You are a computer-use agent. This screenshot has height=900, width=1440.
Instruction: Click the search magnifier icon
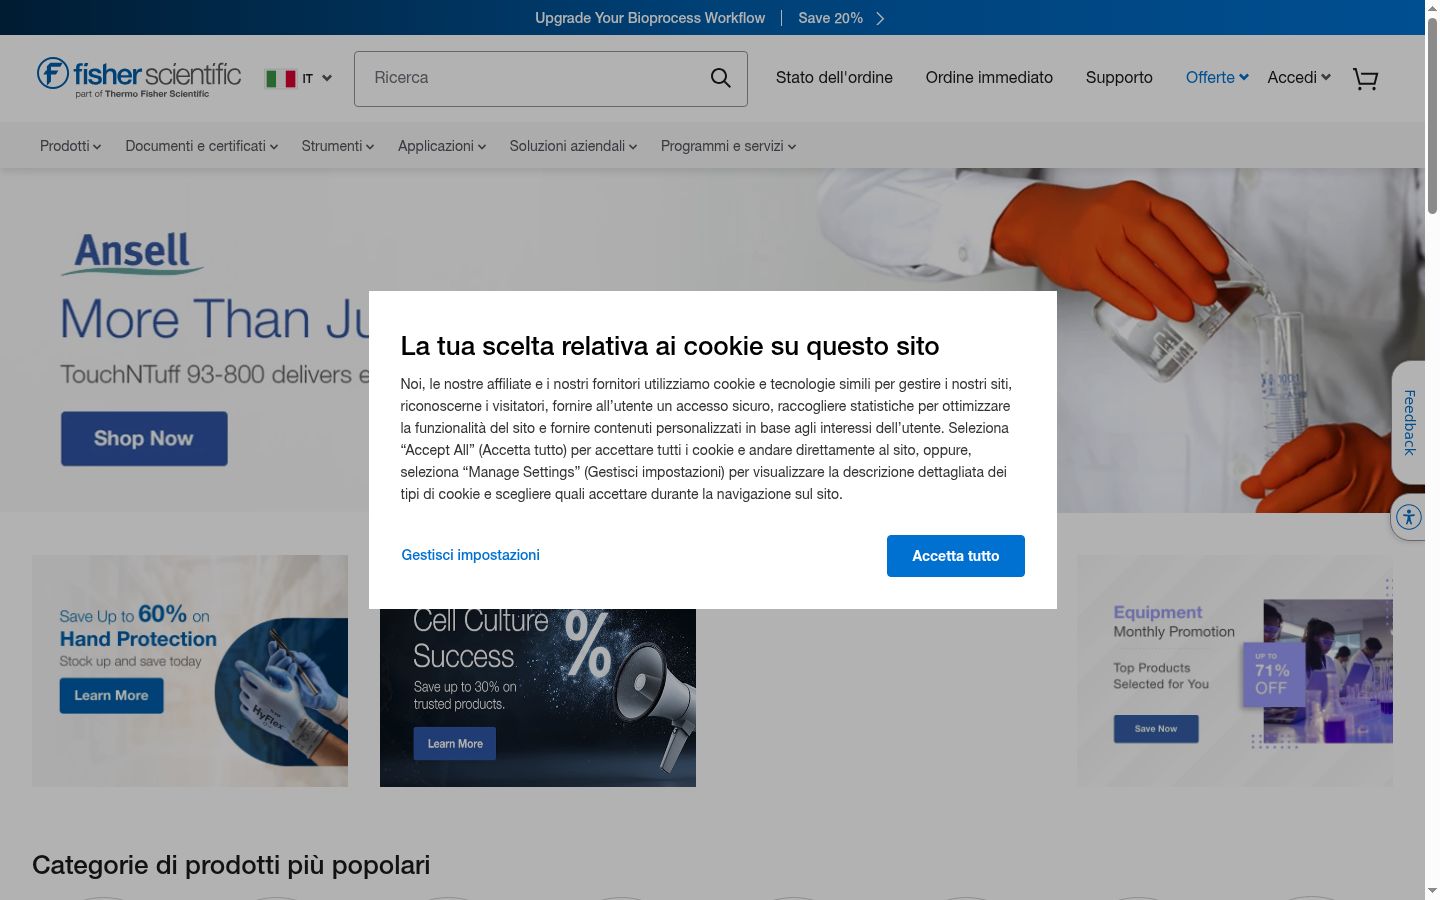720,78
